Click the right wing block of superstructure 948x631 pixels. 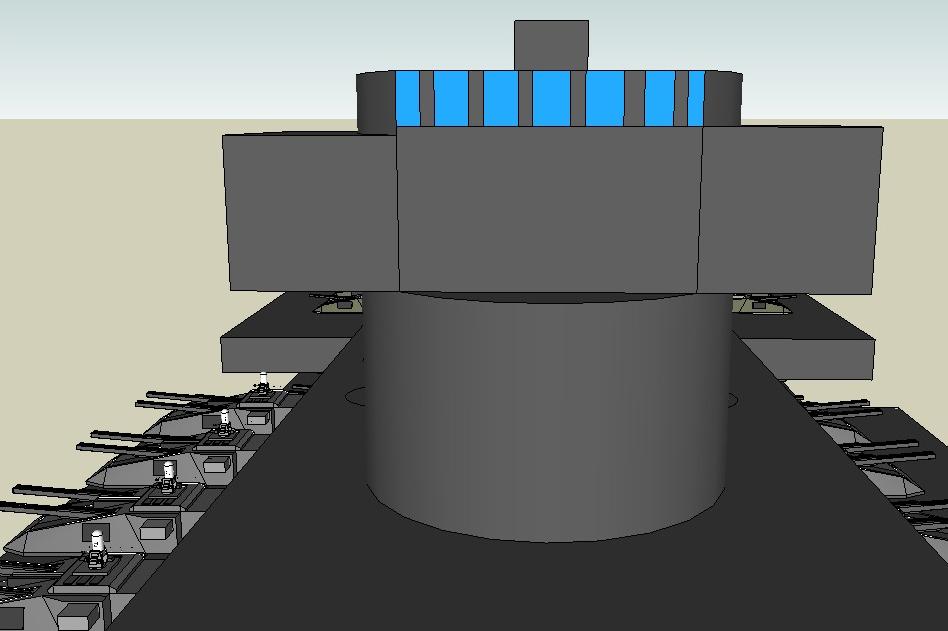click(792, 208)
